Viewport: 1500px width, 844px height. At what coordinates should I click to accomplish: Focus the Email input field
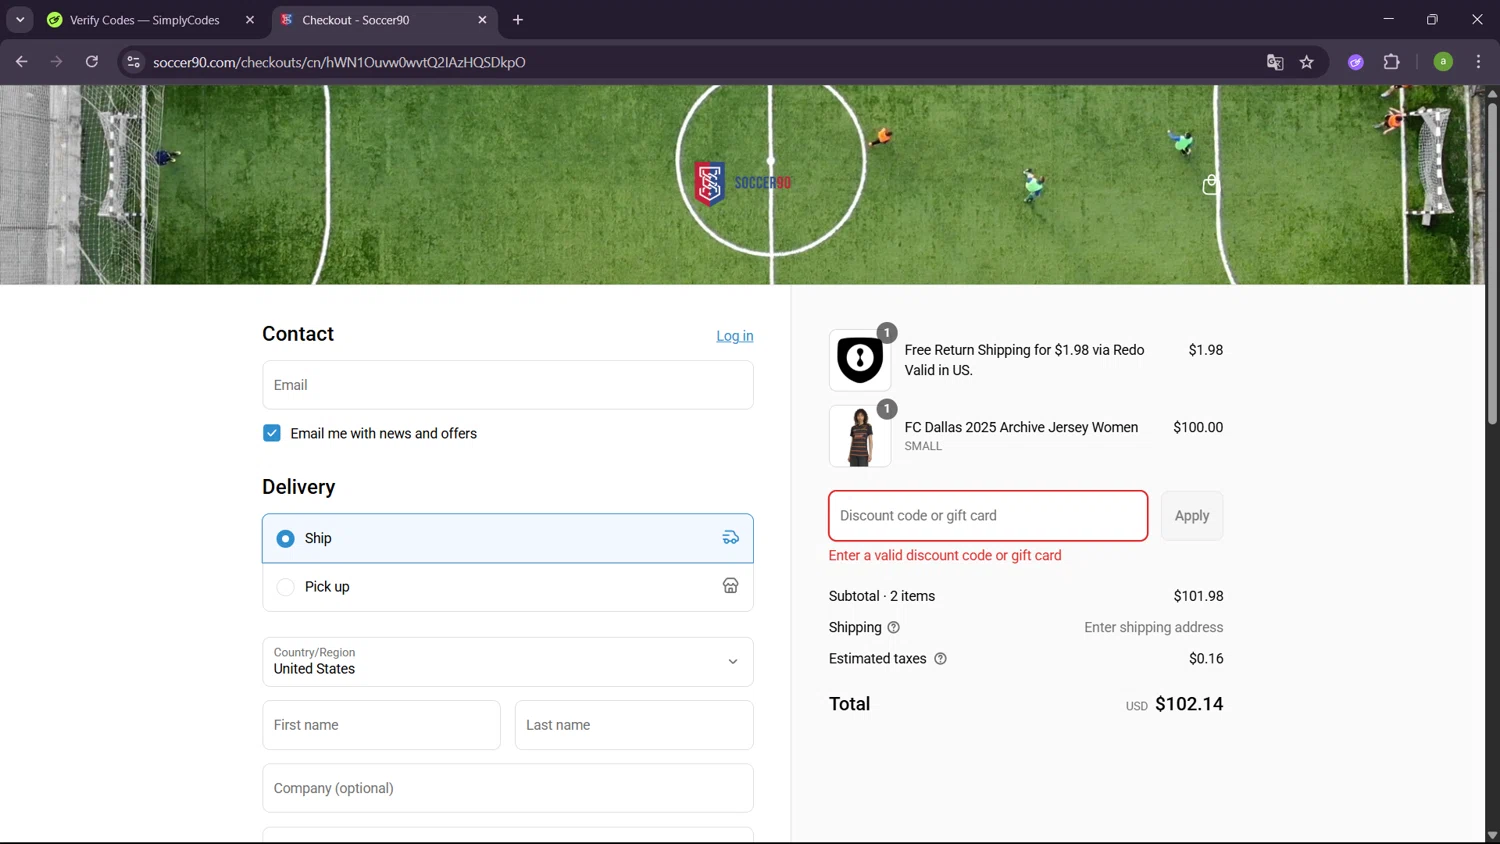pos(508,385)
